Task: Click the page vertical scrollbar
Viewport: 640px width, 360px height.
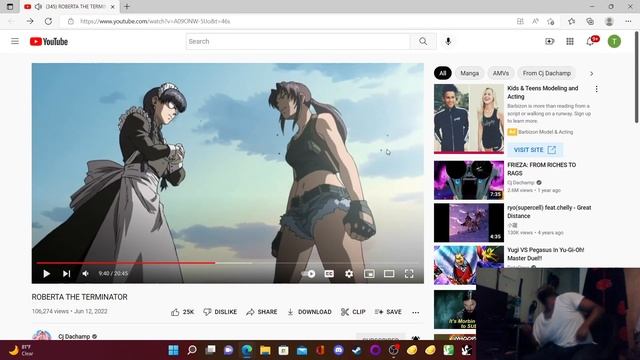Action: [x=636, y=78]
